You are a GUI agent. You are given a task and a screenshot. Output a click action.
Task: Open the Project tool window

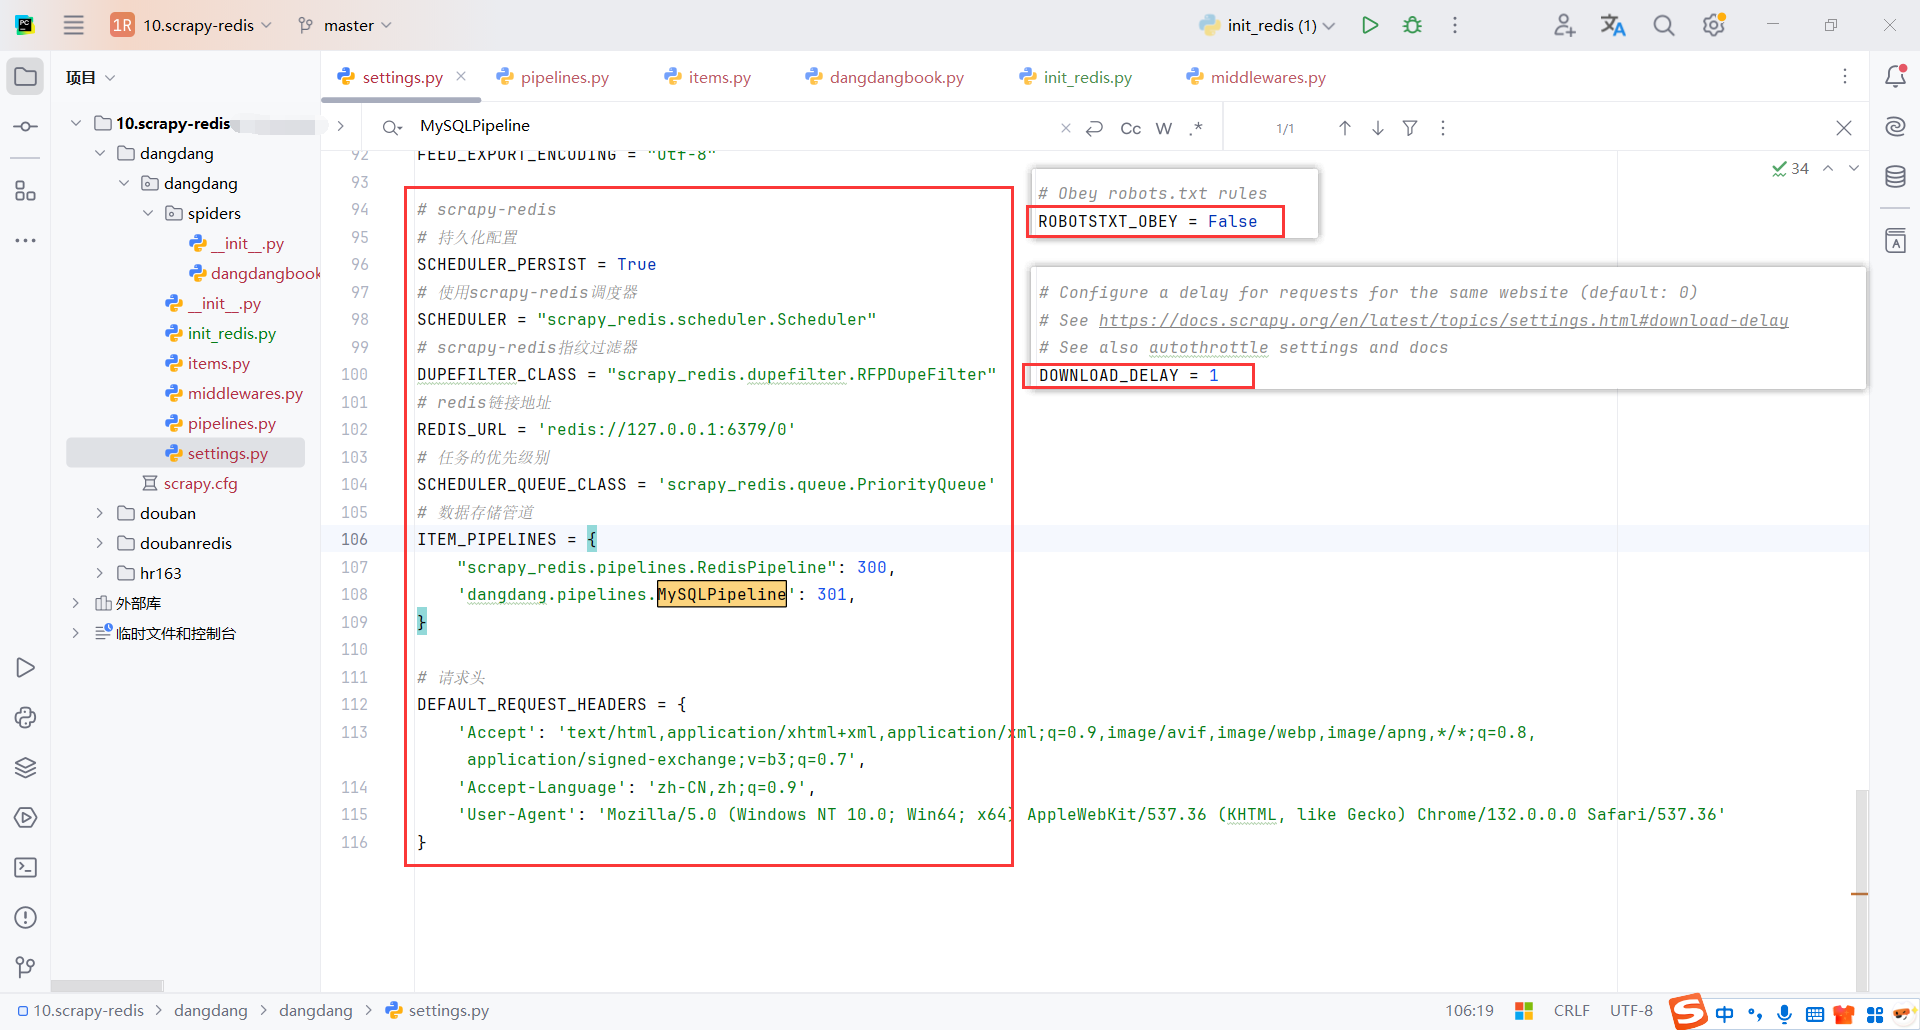click(25, 77)
